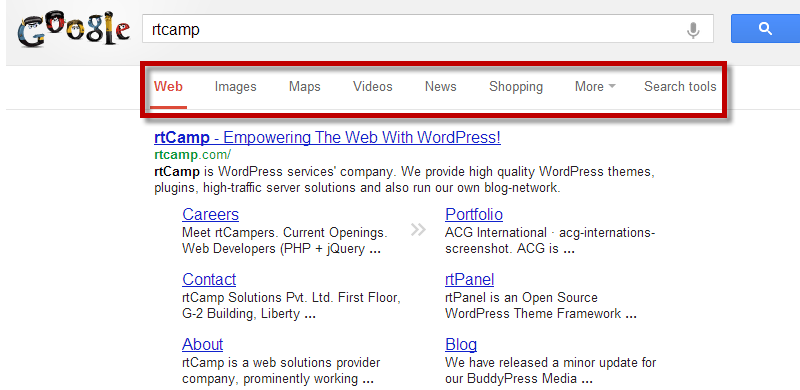Open the About sitelink
The width and height of the screenshot is (800, 390).
(203, 345)
